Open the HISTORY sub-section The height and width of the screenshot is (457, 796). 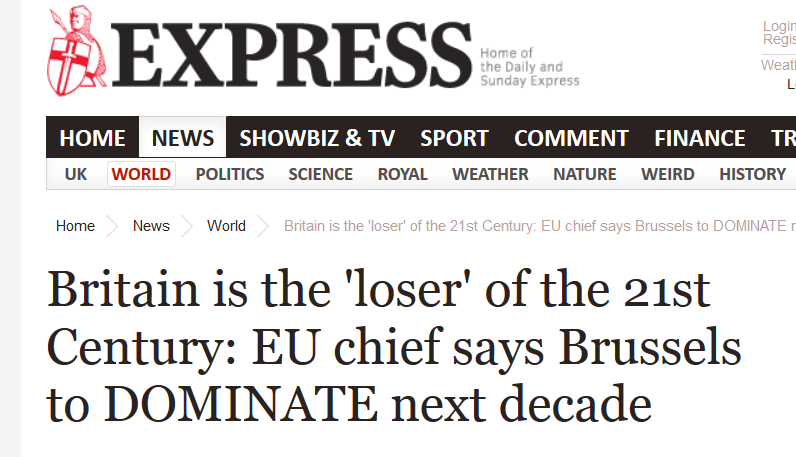click(752, 174)
